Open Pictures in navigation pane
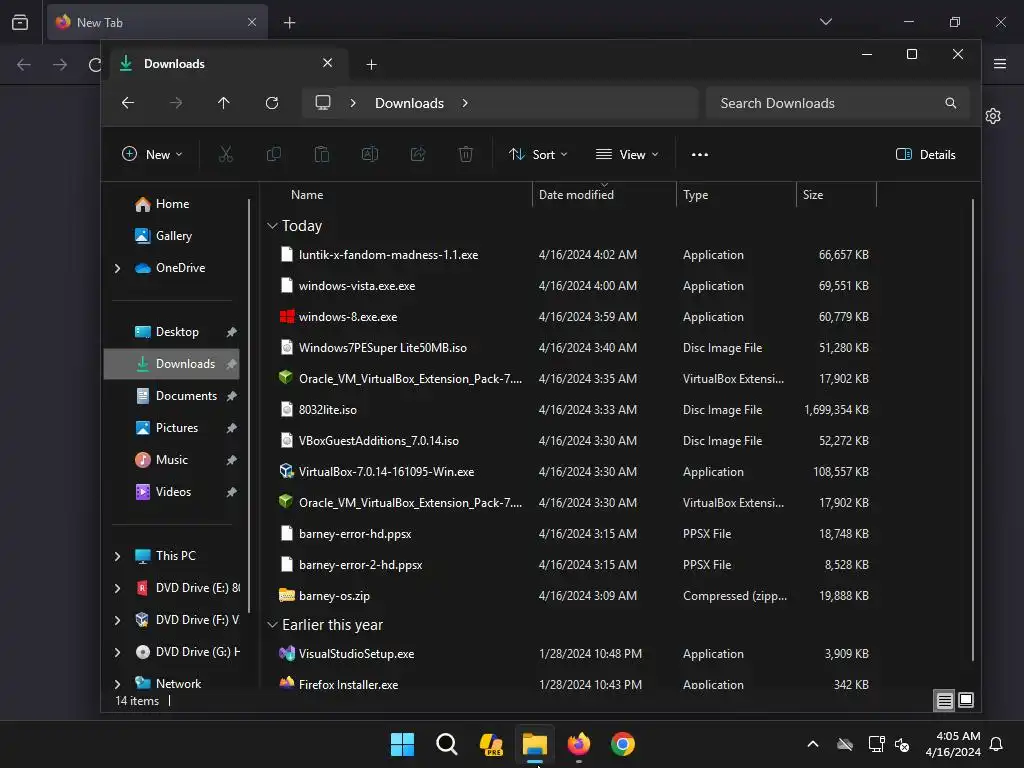This screenshot has width=1024, height=768. click(x=176, y=428)
